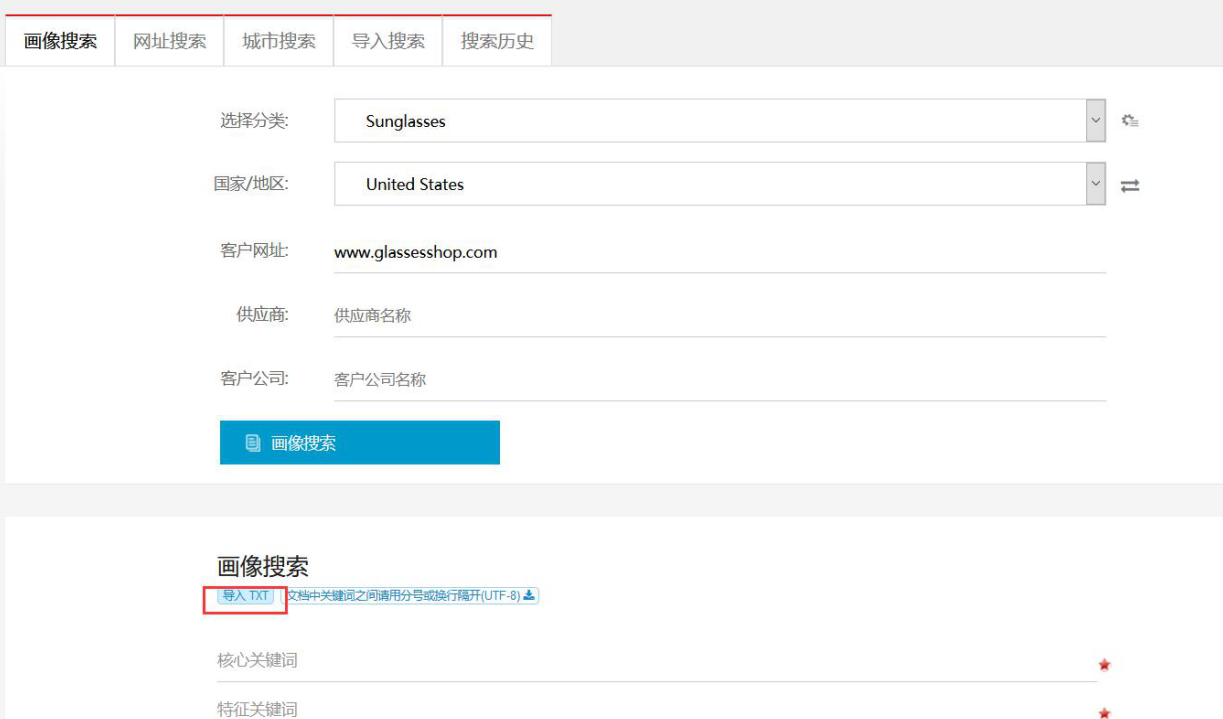View the 搜索历史 tab
Image resolution: width=1223 pixels, height=719 pixels.
[496, 41]
